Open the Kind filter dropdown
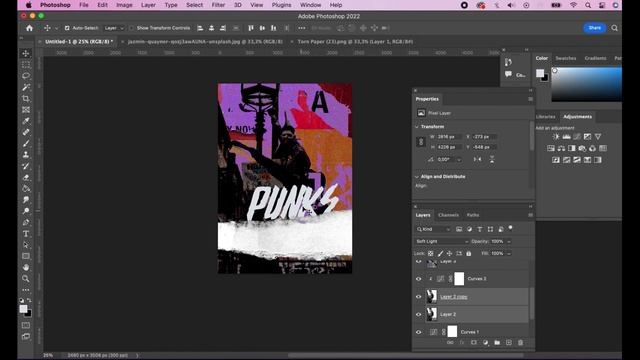 click(x=433, y=229)
